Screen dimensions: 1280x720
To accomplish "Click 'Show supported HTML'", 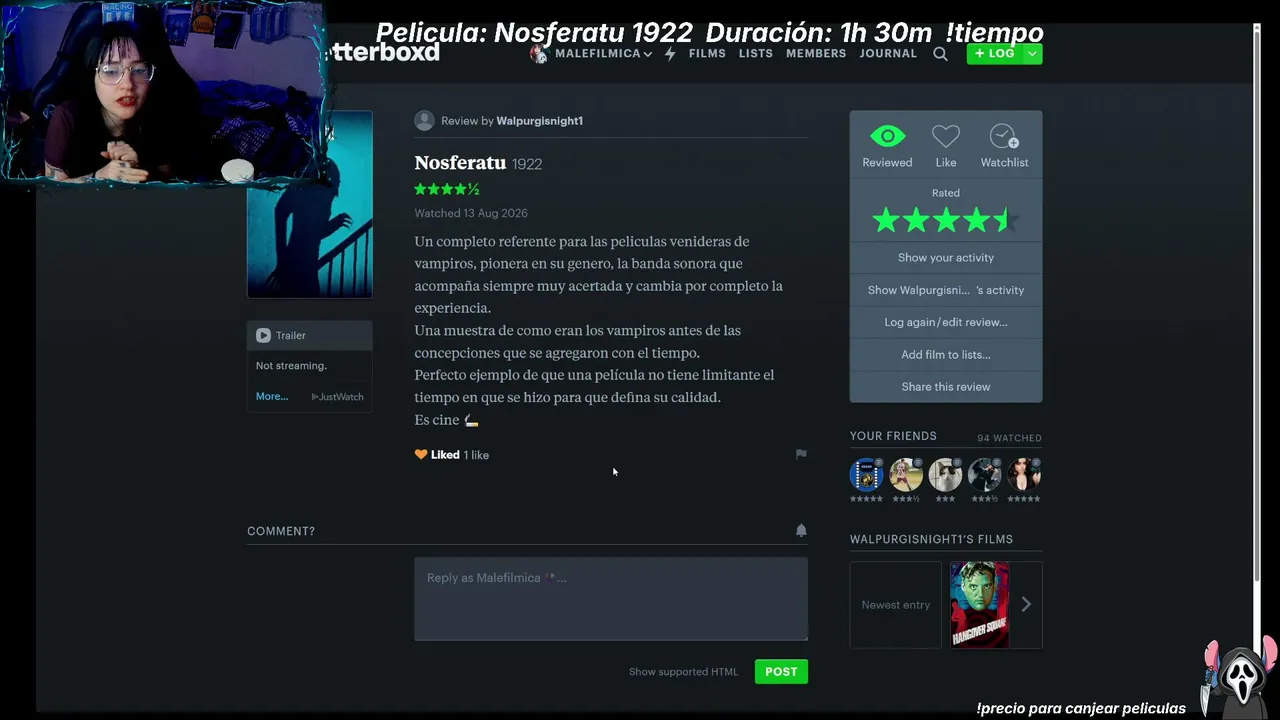I will [683, 672].
